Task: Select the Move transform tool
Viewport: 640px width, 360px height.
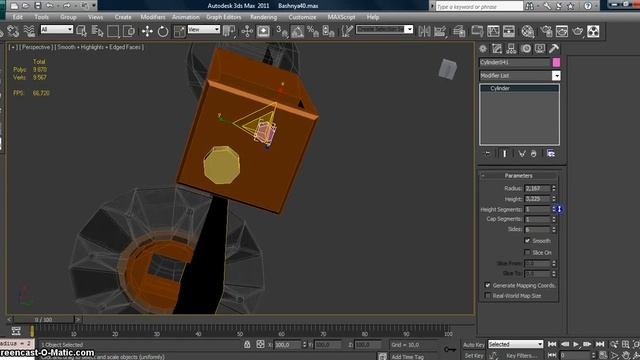Action: point(147,31)
